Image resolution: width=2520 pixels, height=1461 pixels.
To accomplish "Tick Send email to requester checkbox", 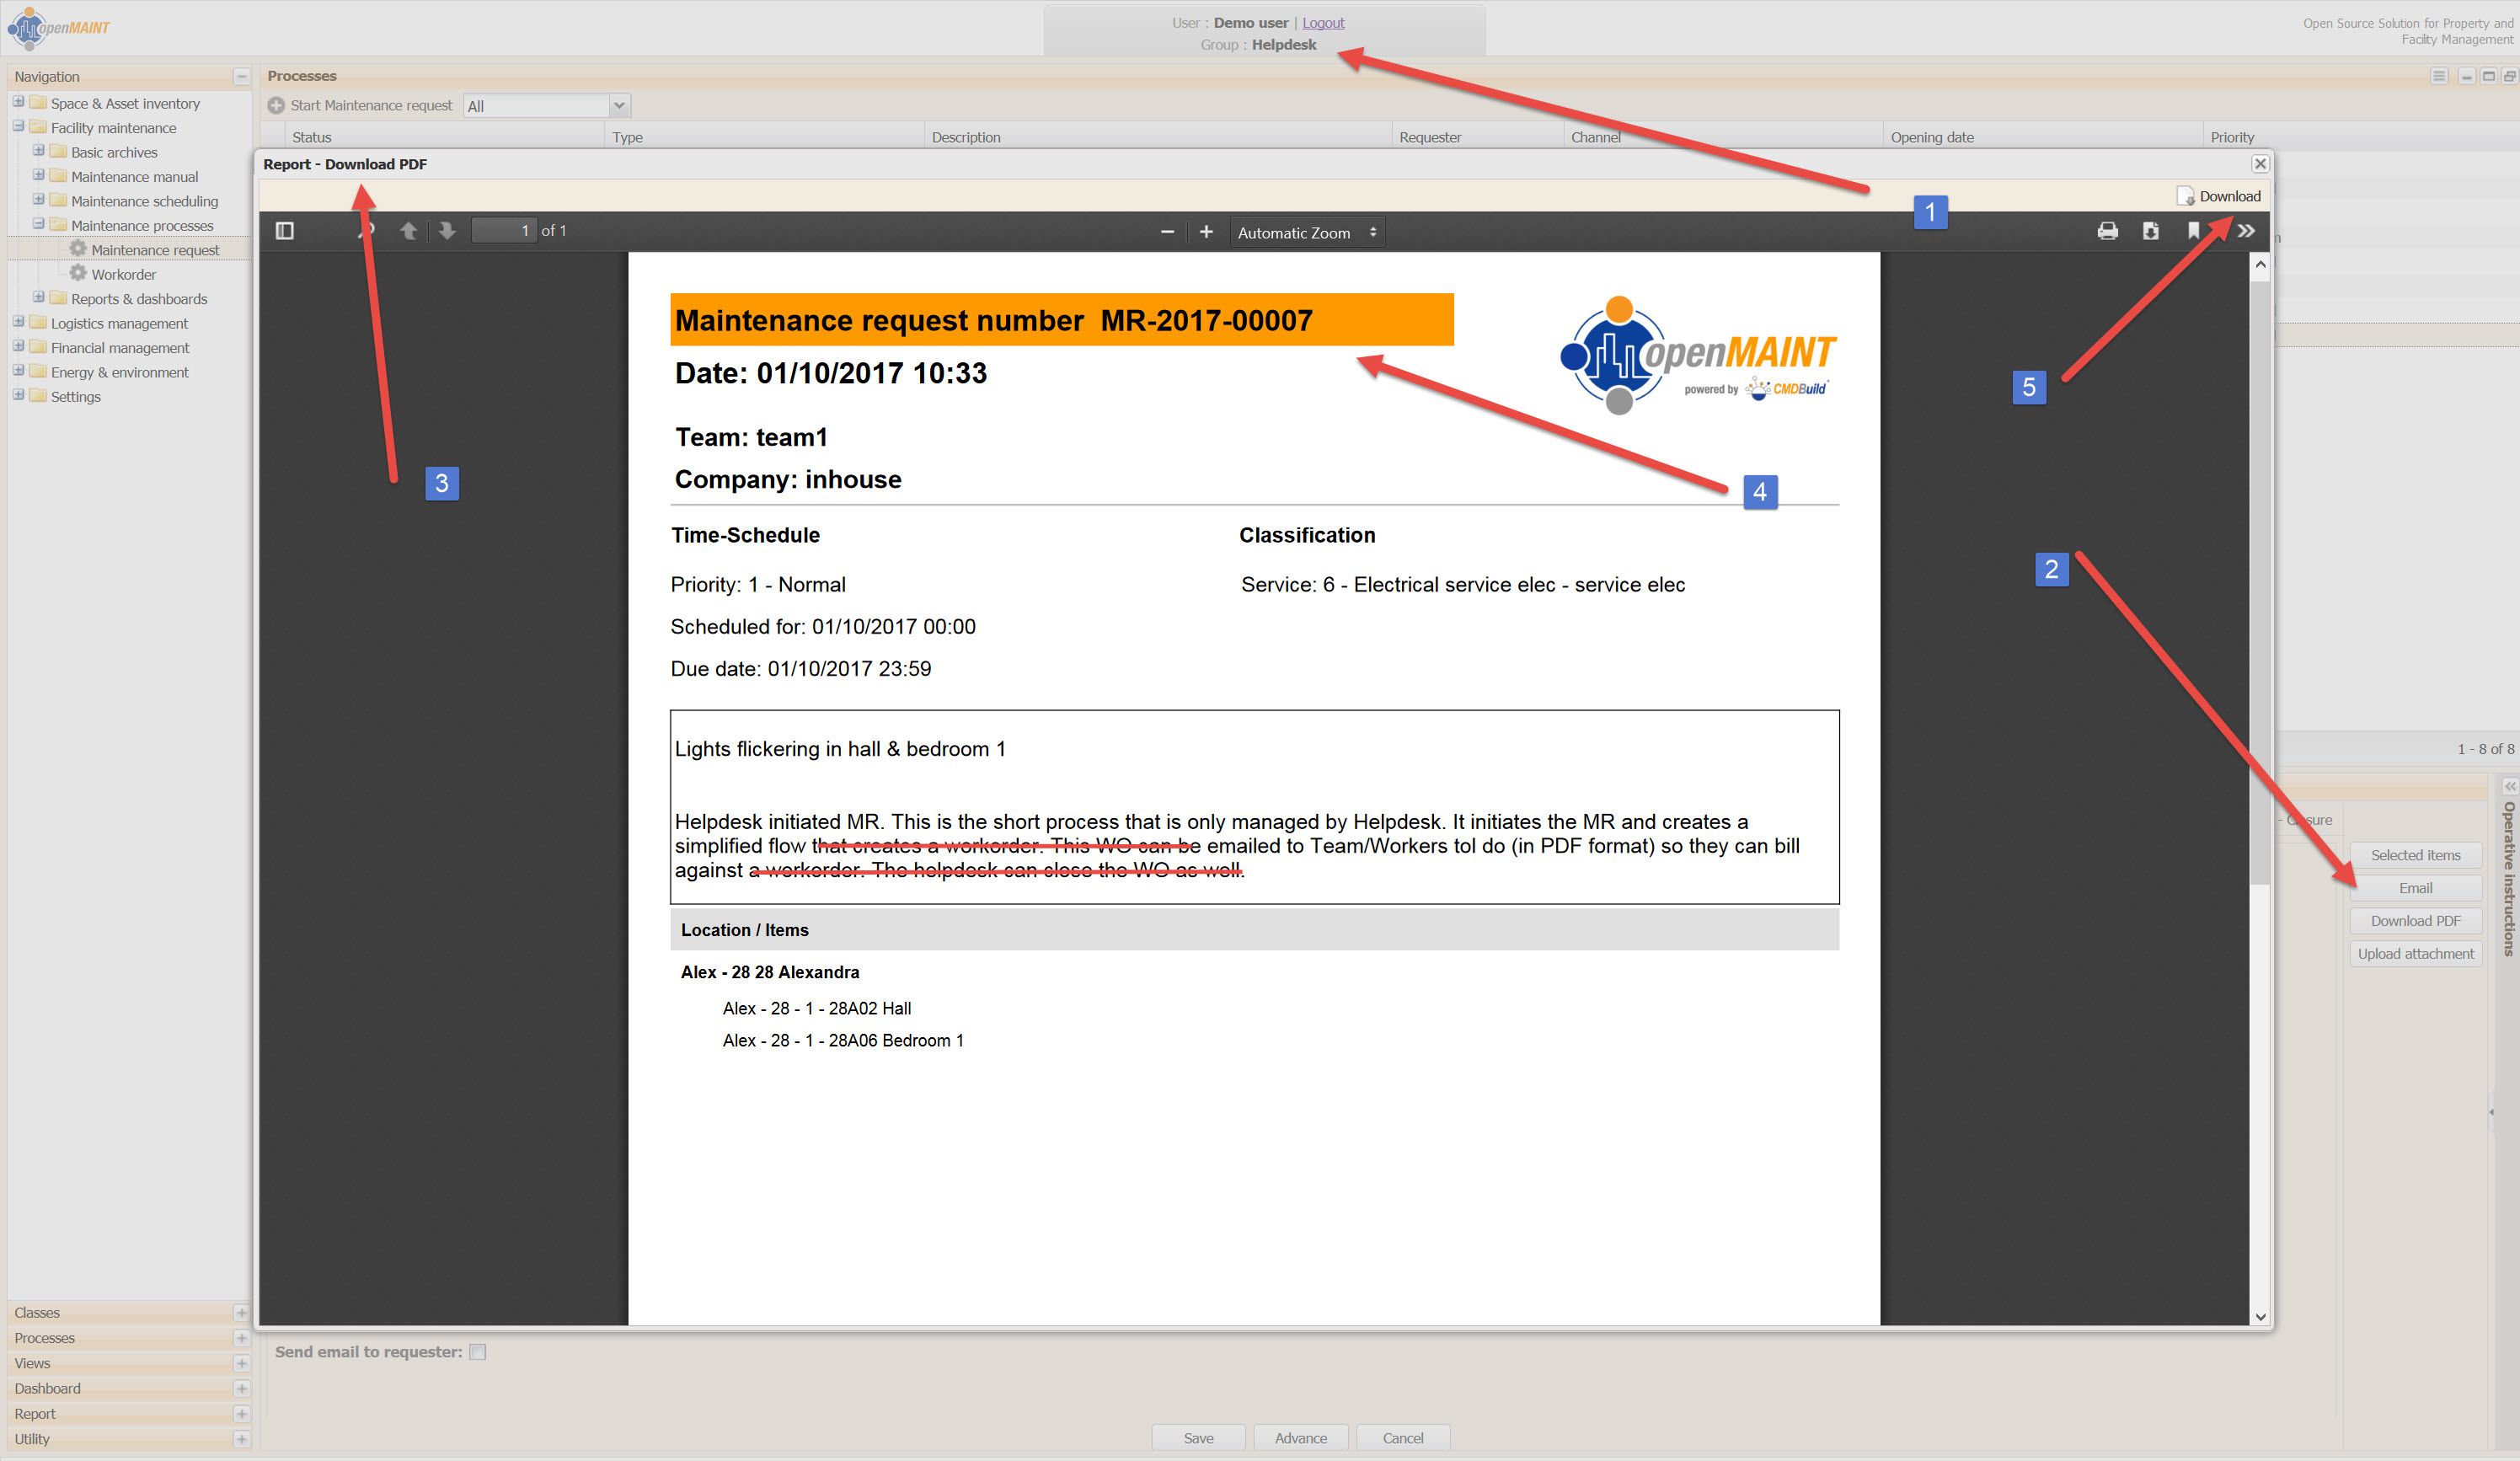I will tap(478, 1352).
